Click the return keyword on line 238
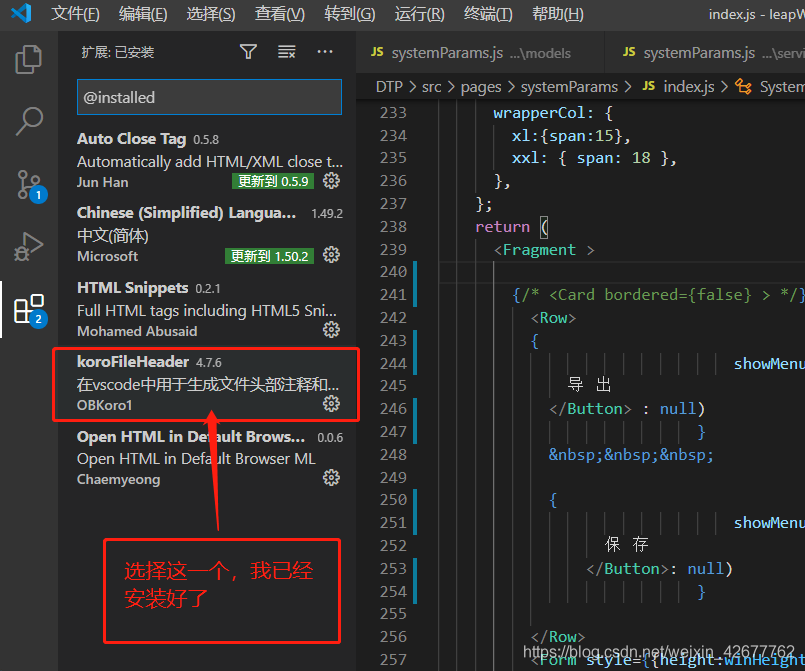 (502, 226)
